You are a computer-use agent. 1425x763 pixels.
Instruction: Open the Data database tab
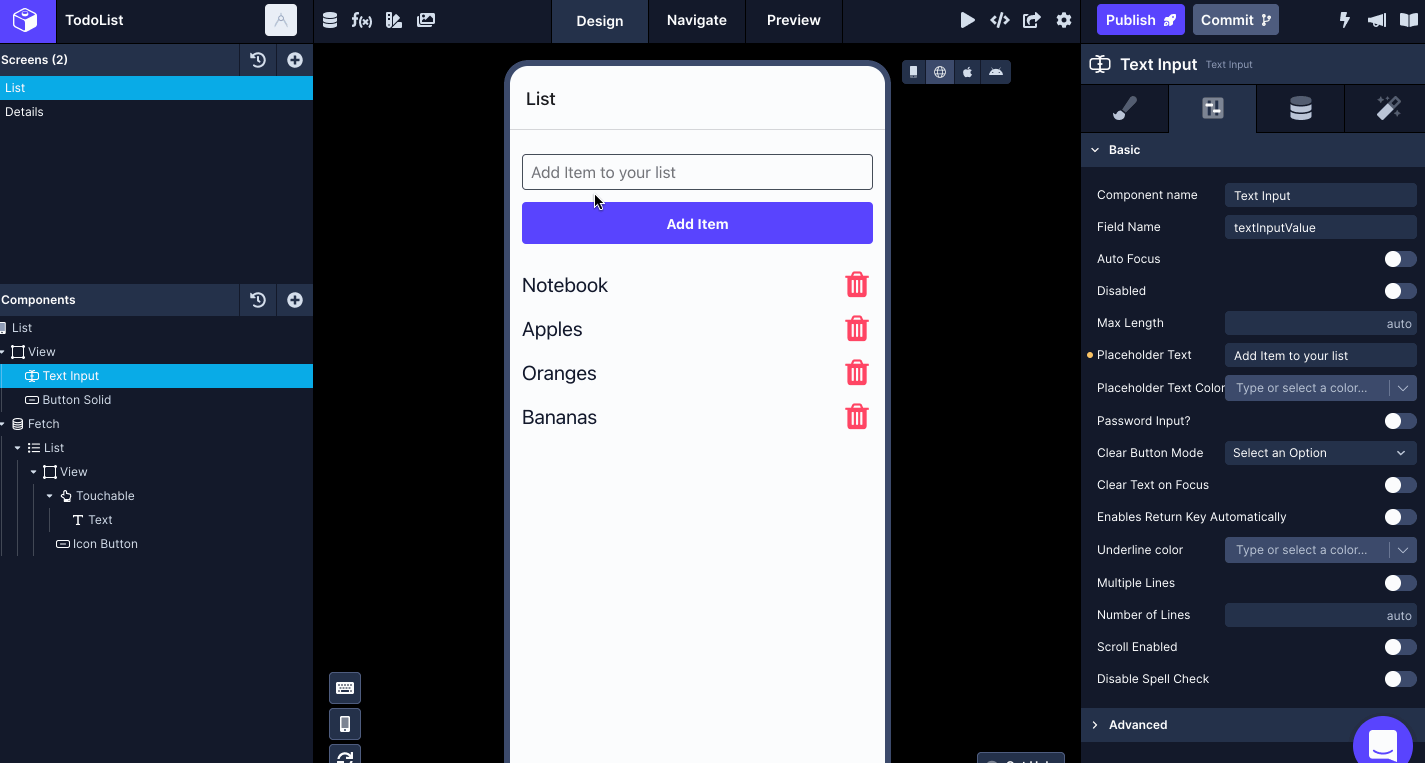point(1300,109)
